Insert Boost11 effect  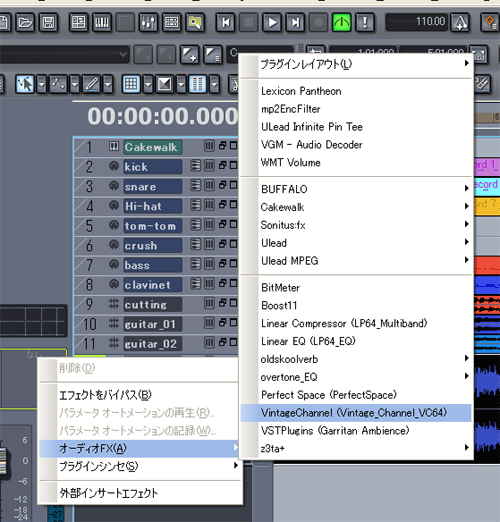coord(356,305)
